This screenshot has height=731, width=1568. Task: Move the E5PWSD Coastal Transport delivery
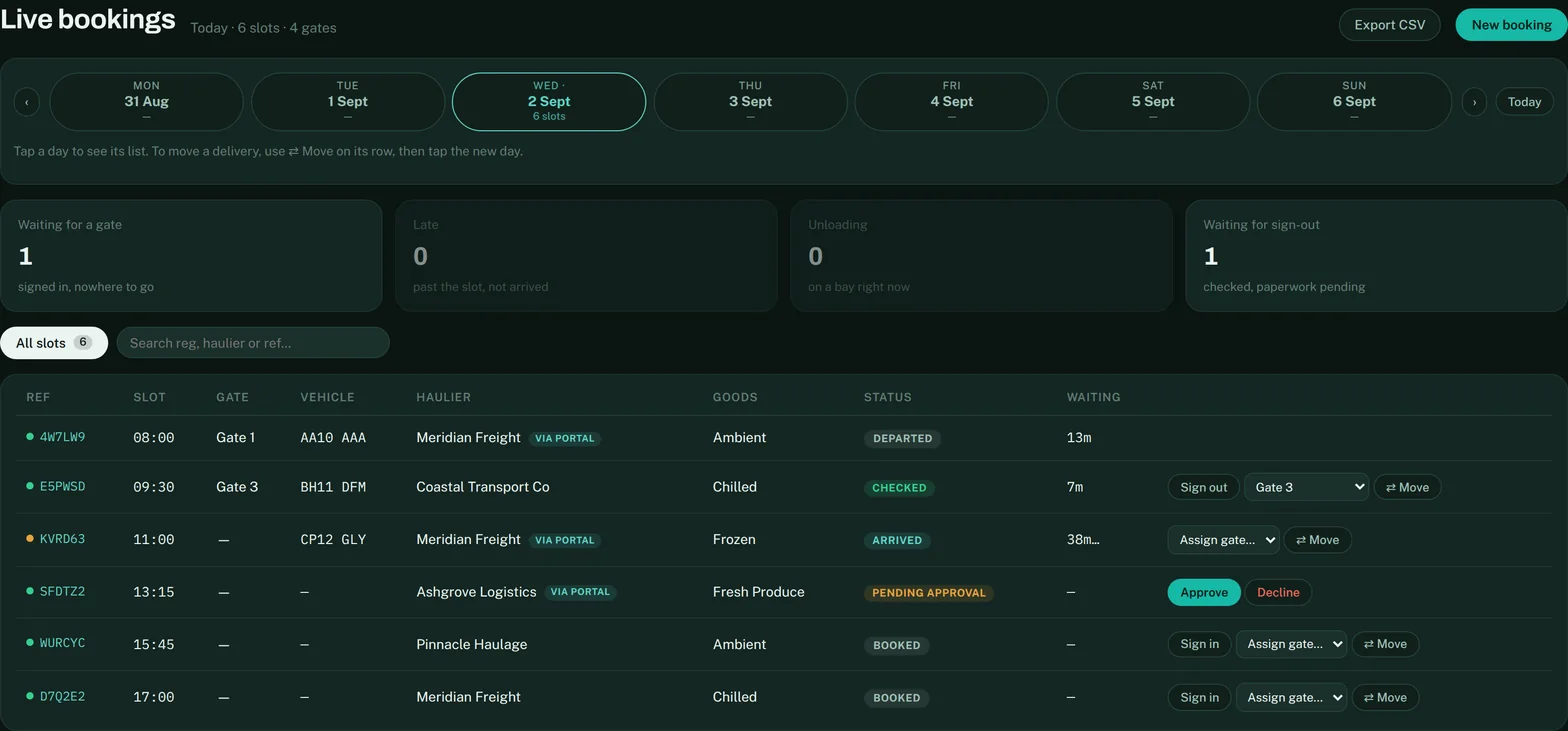pos(1407,487)
